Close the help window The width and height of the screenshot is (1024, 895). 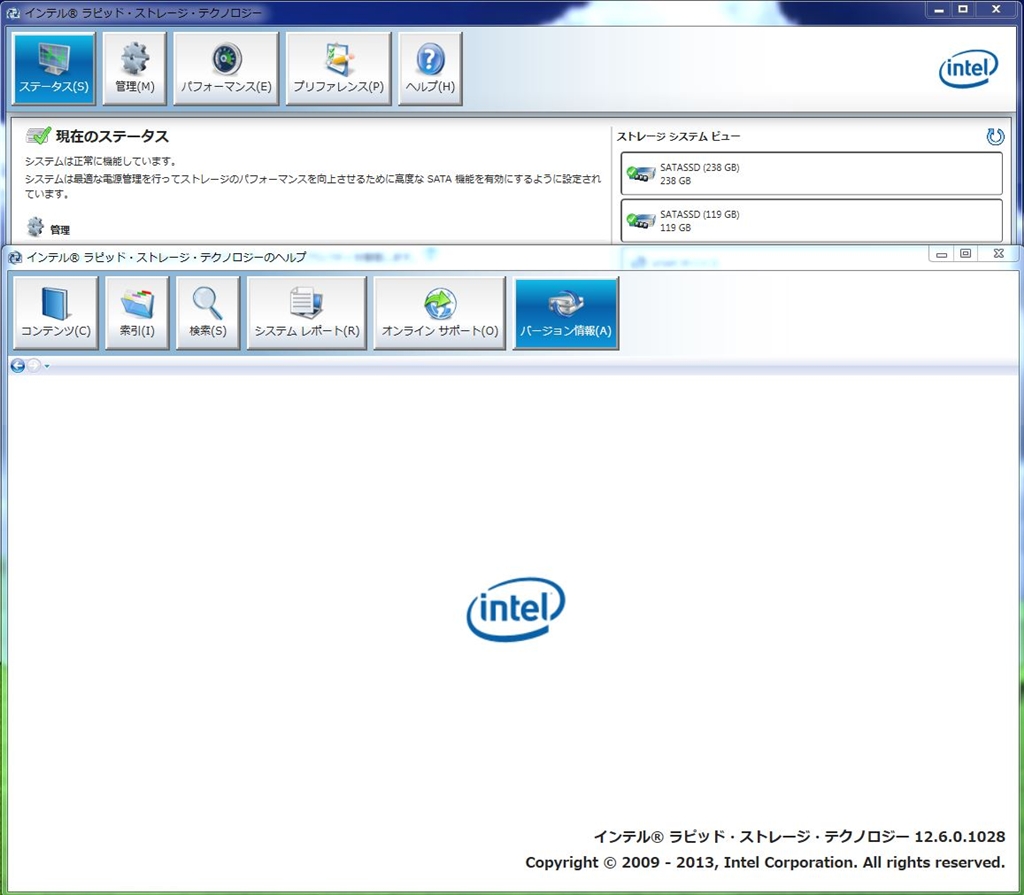click(x=998, y=254)
